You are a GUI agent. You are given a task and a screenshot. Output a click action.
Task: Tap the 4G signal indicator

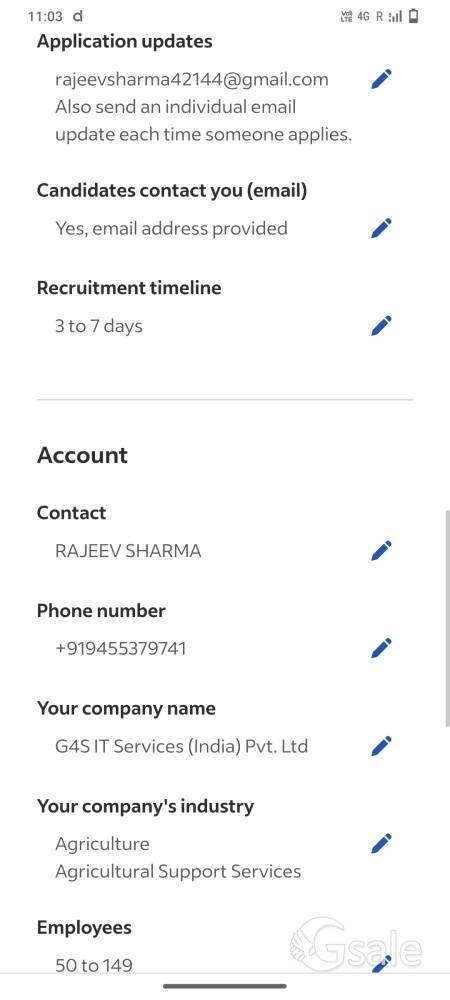pos(363,17)
